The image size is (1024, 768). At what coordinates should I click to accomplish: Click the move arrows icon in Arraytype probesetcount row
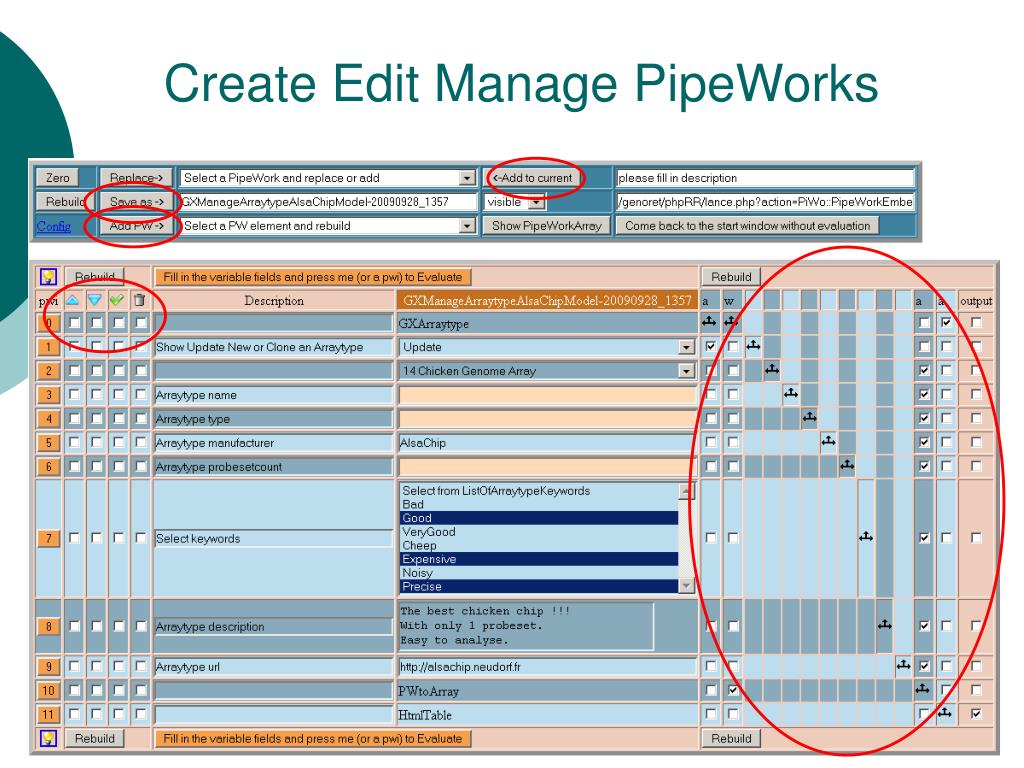pos(847,465)
